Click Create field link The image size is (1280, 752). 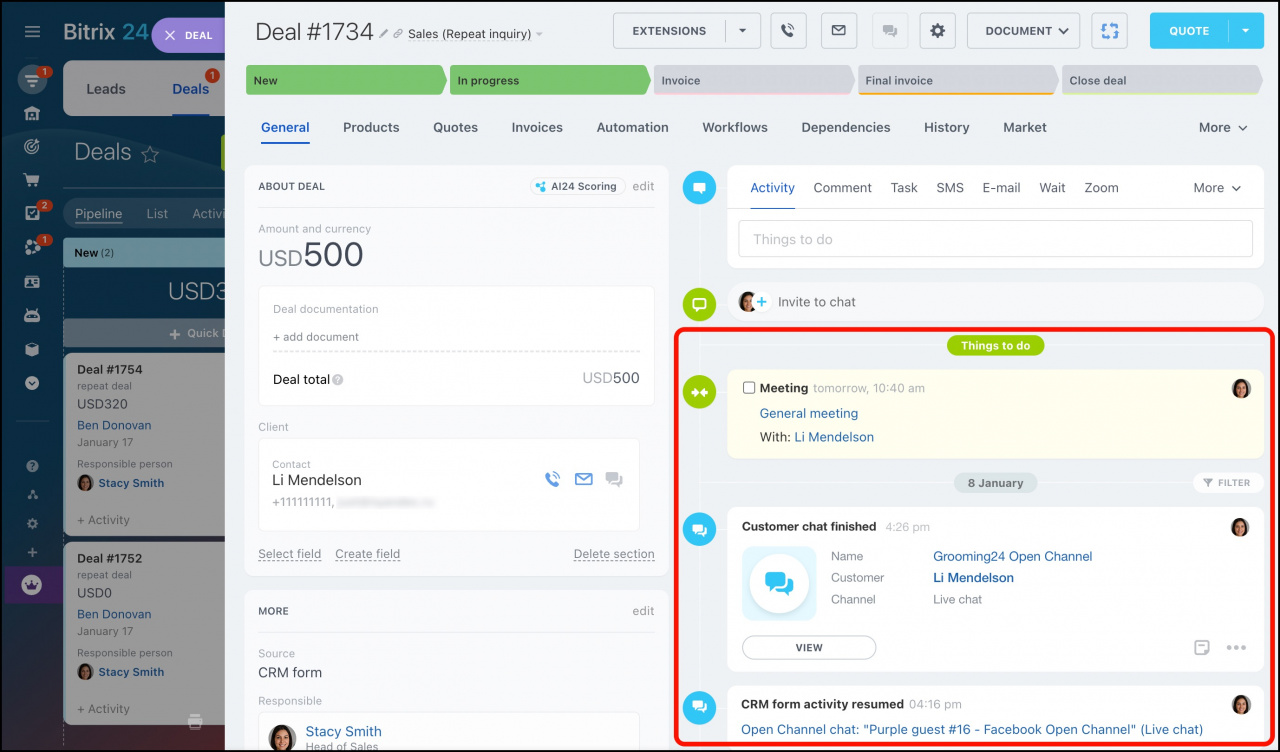[367, 554]
